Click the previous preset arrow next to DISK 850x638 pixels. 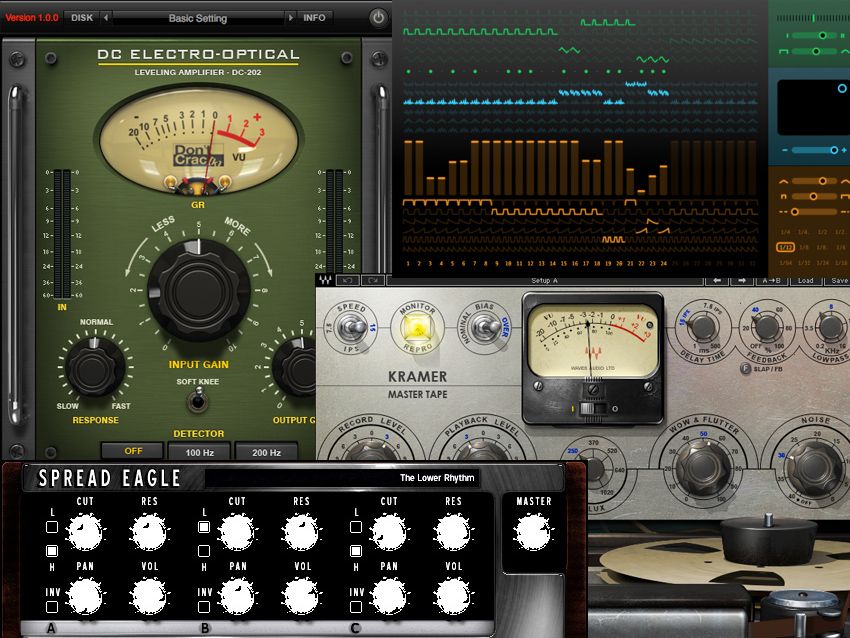coord(106,18)
